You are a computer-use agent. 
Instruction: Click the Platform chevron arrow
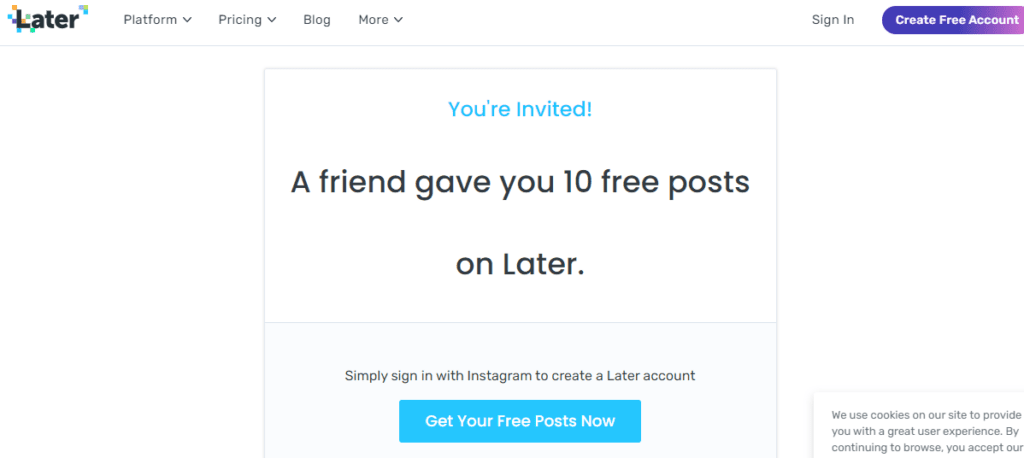coord(187,20)
